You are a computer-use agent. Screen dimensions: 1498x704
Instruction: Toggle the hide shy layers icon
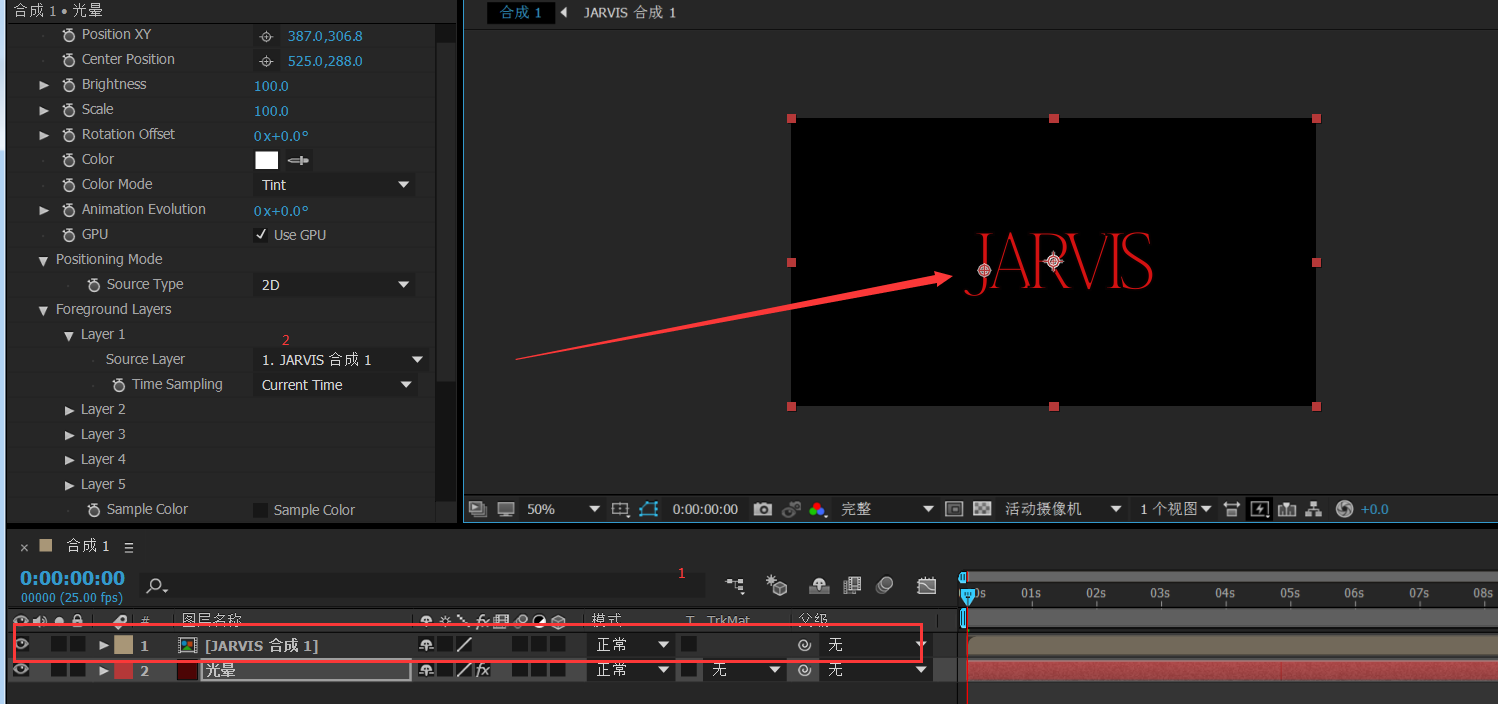click(819, 585)
